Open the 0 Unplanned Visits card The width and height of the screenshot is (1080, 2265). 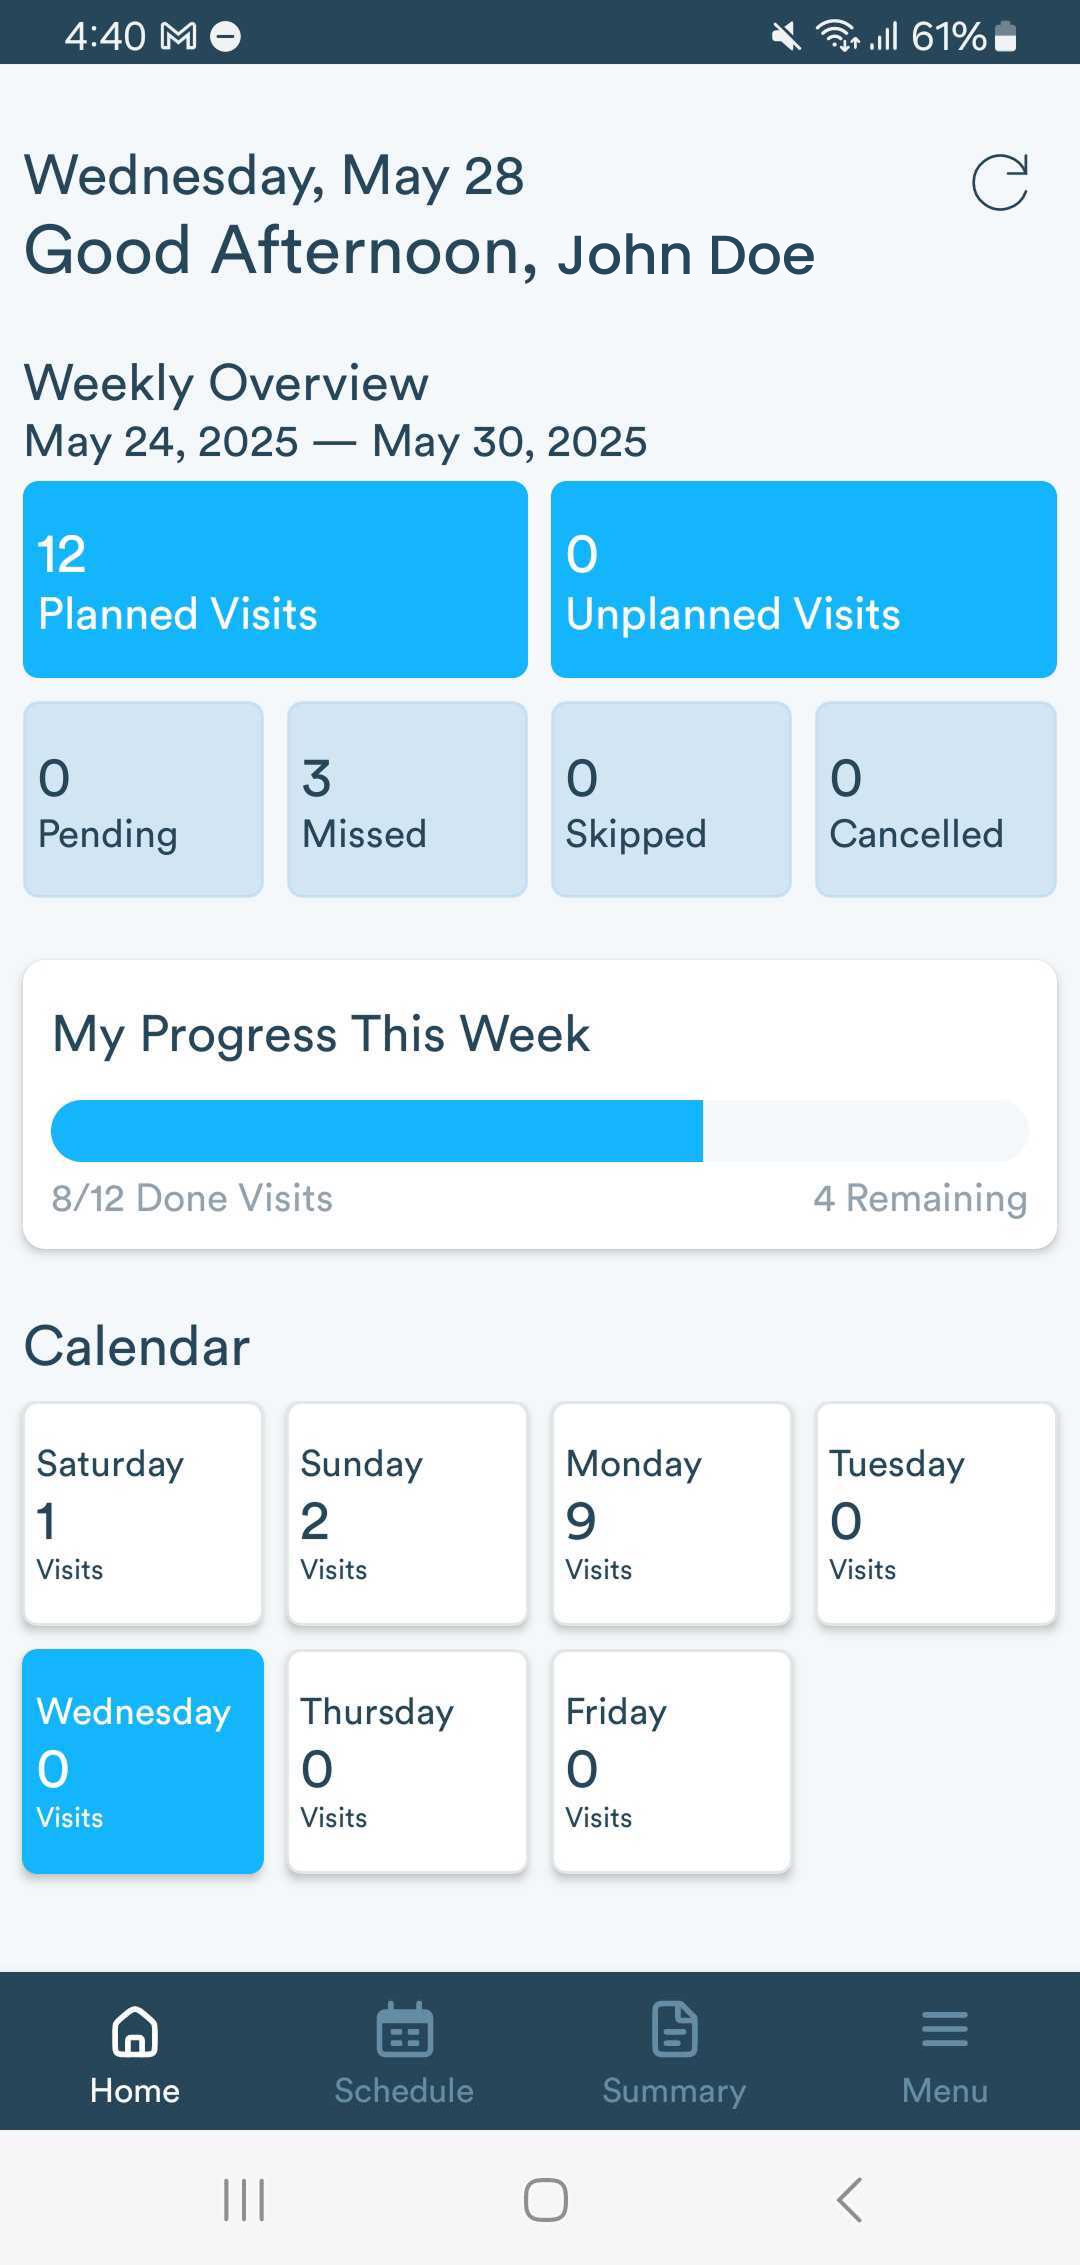click(803, 580)
